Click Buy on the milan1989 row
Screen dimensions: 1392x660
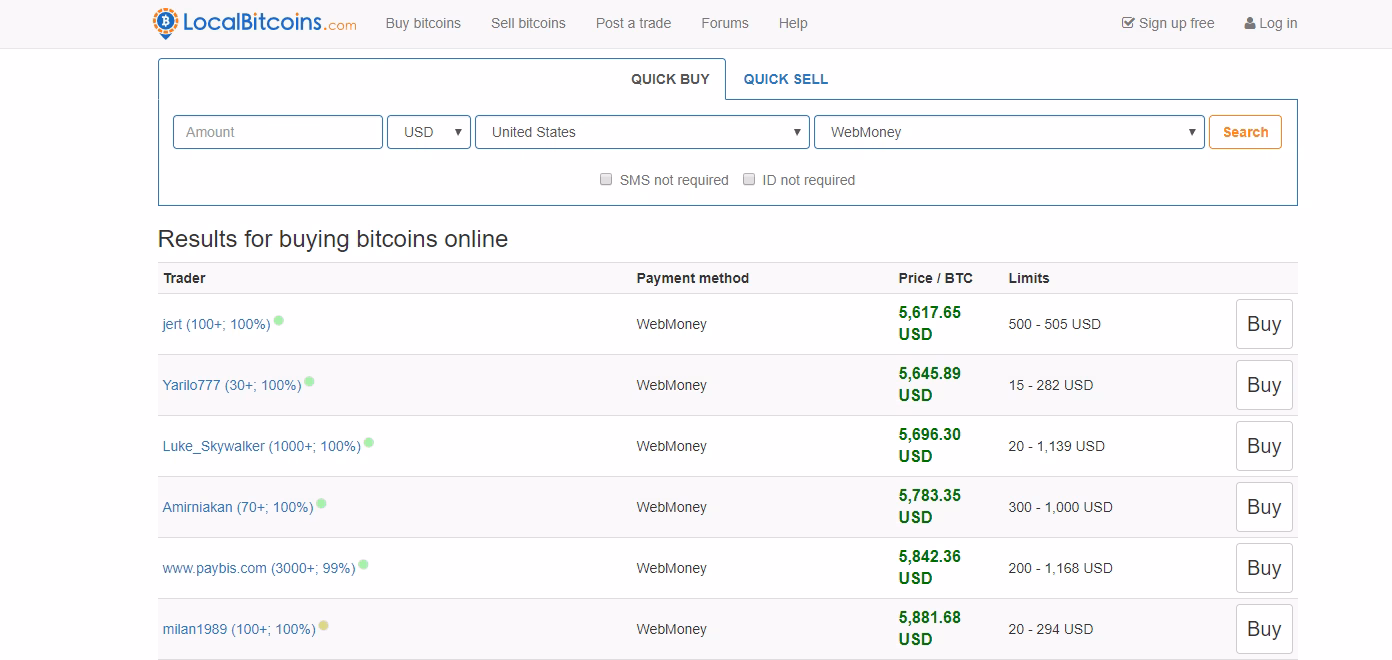click(1264, 629)
